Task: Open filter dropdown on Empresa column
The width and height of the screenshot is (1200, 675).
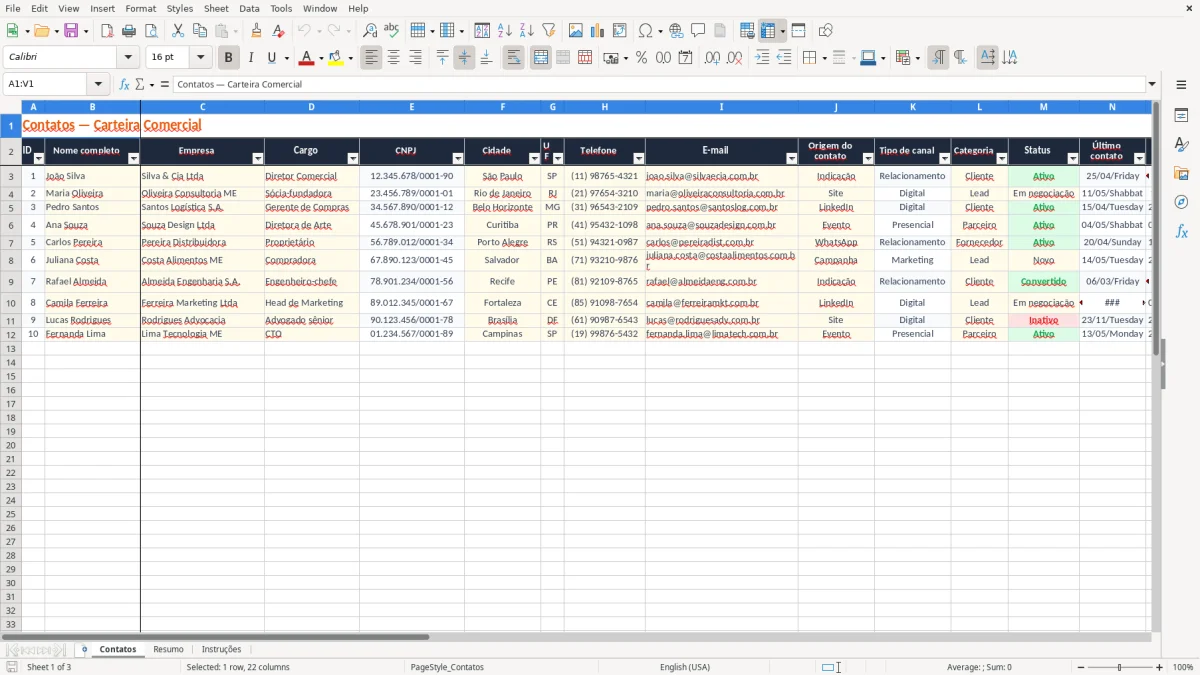Action: tap(258, 159)
